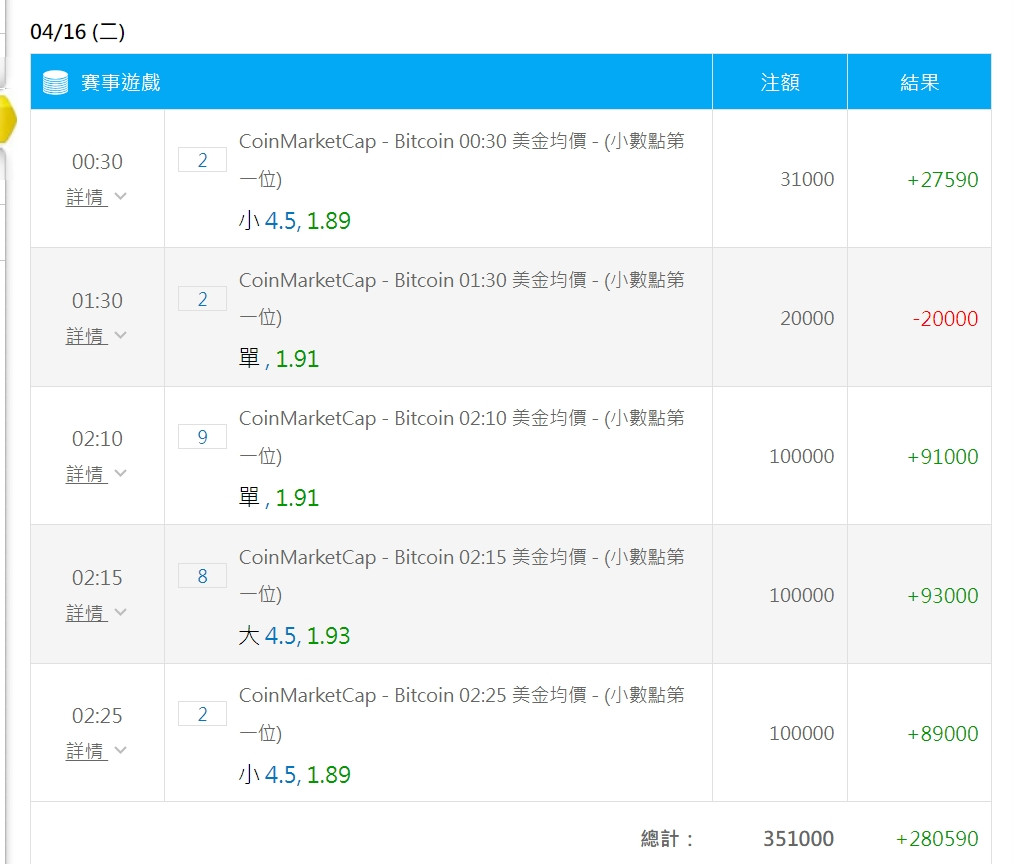Click the result value +93000
Viewport: 1014px width, 864px height.
[x=942, y=596]
